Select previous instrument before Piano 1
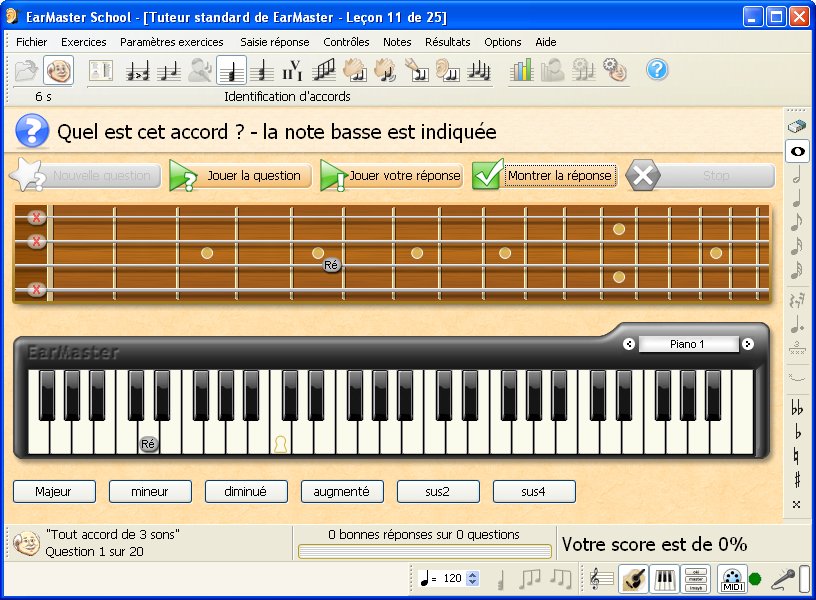Screen dimensions: 816x600 [x=629, y=344]
